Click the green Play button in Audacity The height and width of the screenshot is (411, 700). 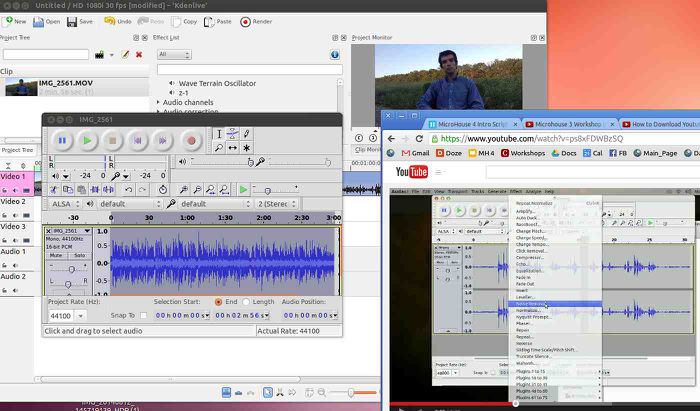87,141
